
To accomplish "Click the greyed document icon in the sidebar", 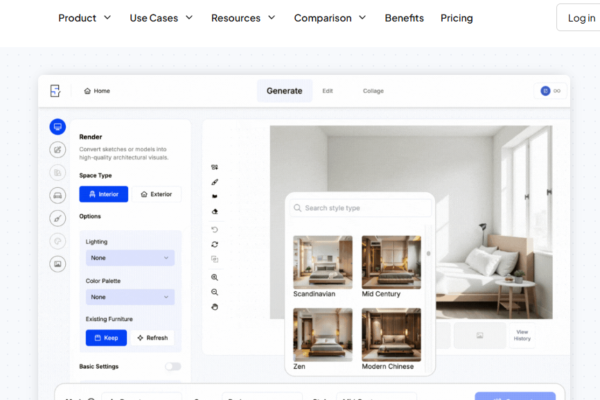I will [57, 173].
